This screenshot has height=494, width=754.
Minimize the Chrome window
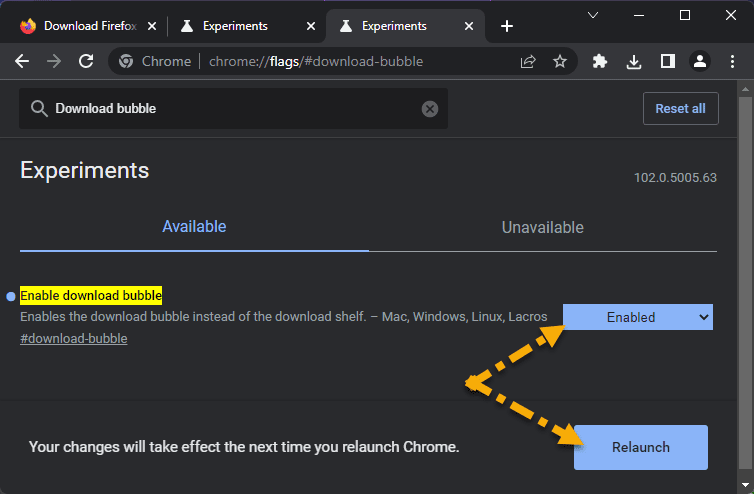click(639, 15)
